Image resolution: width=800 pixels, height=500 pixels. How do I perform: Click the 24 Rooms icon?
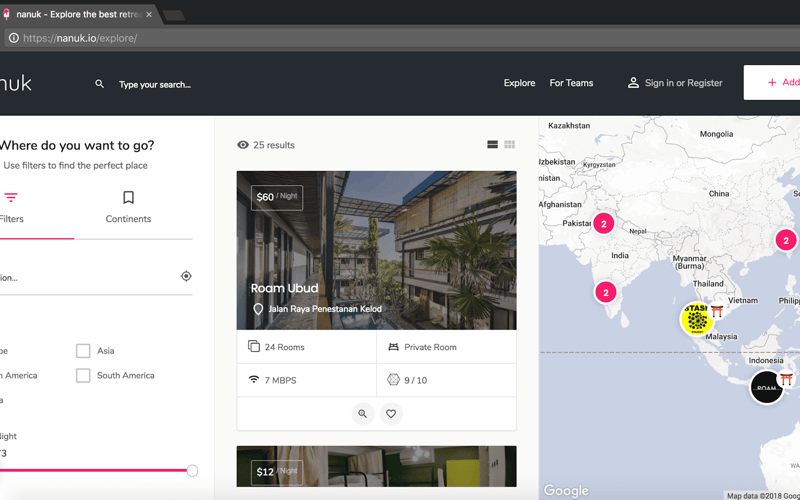pos(254,346)
